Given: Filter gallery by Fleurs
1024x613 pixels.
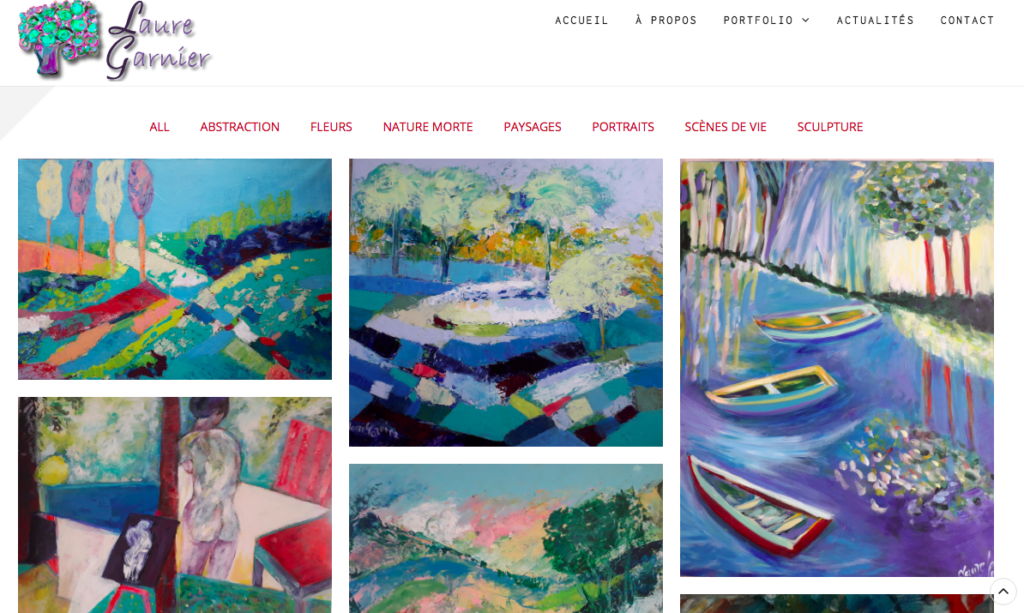Looking at the screenshot, I should 331,127.
